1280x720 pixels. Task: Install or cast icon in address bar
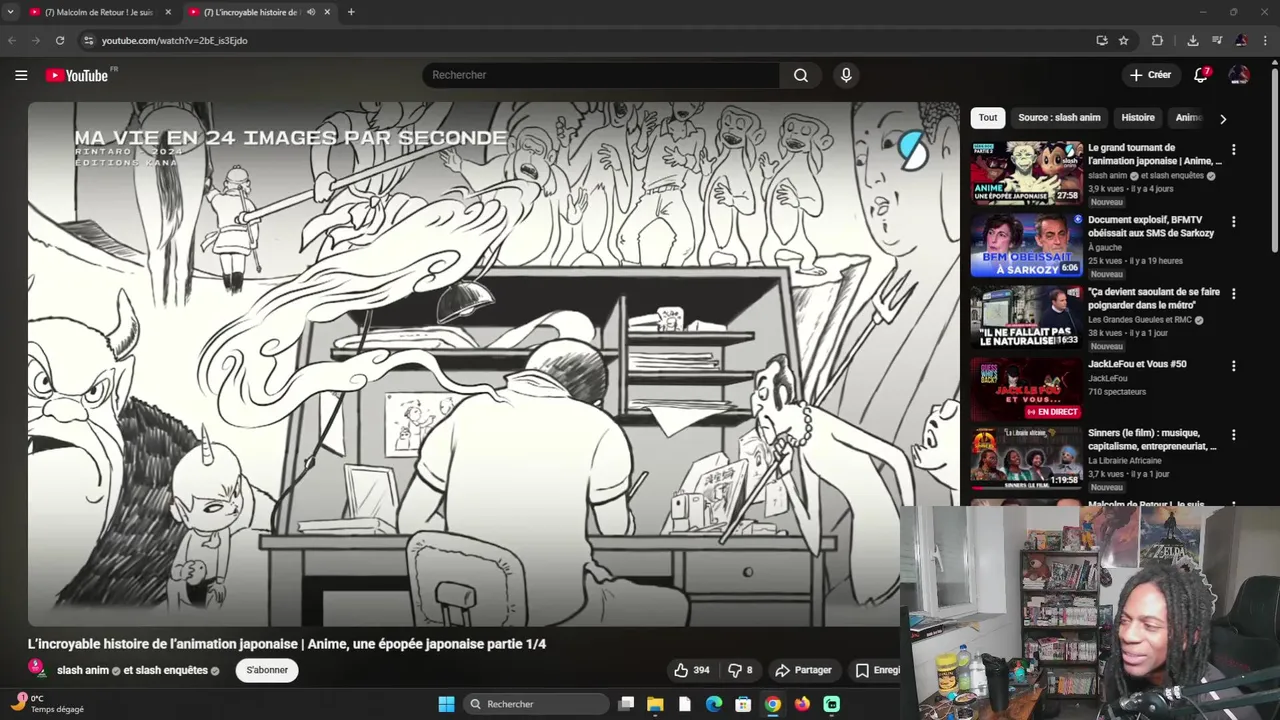pos(1102,40)
